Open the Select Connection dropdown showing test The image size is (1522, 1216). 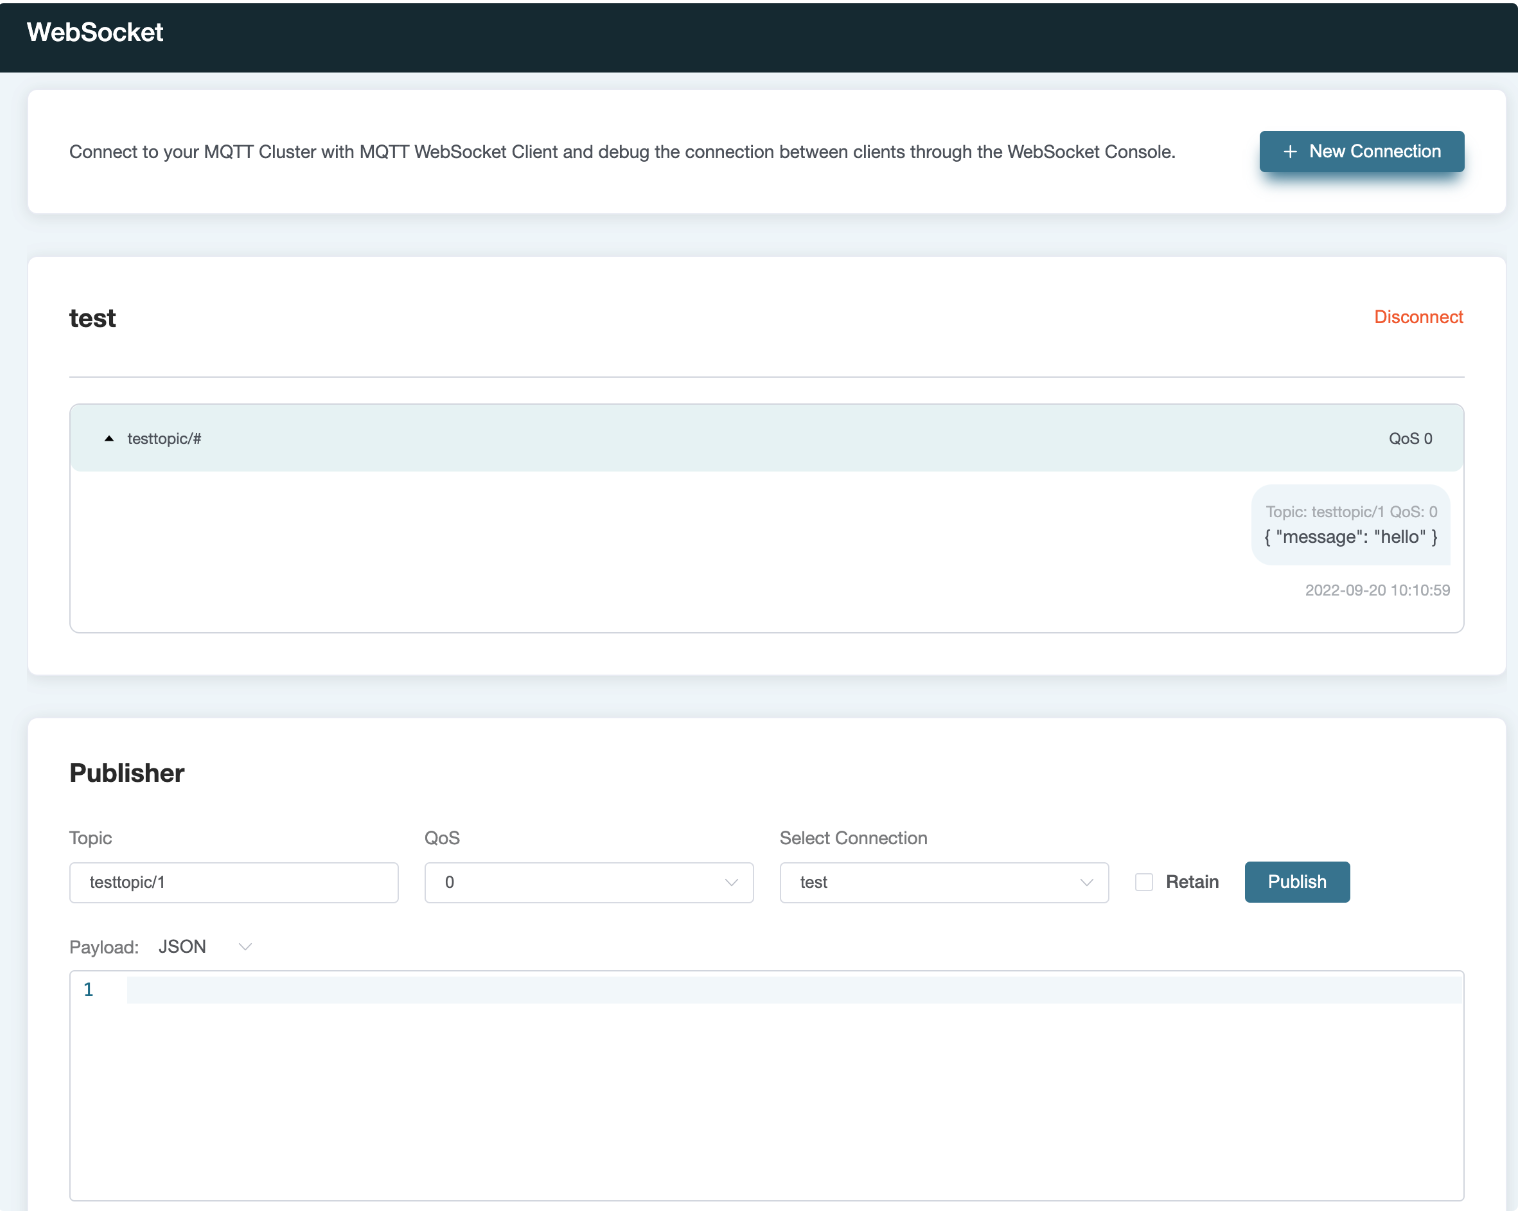click(x=943, y=883)
